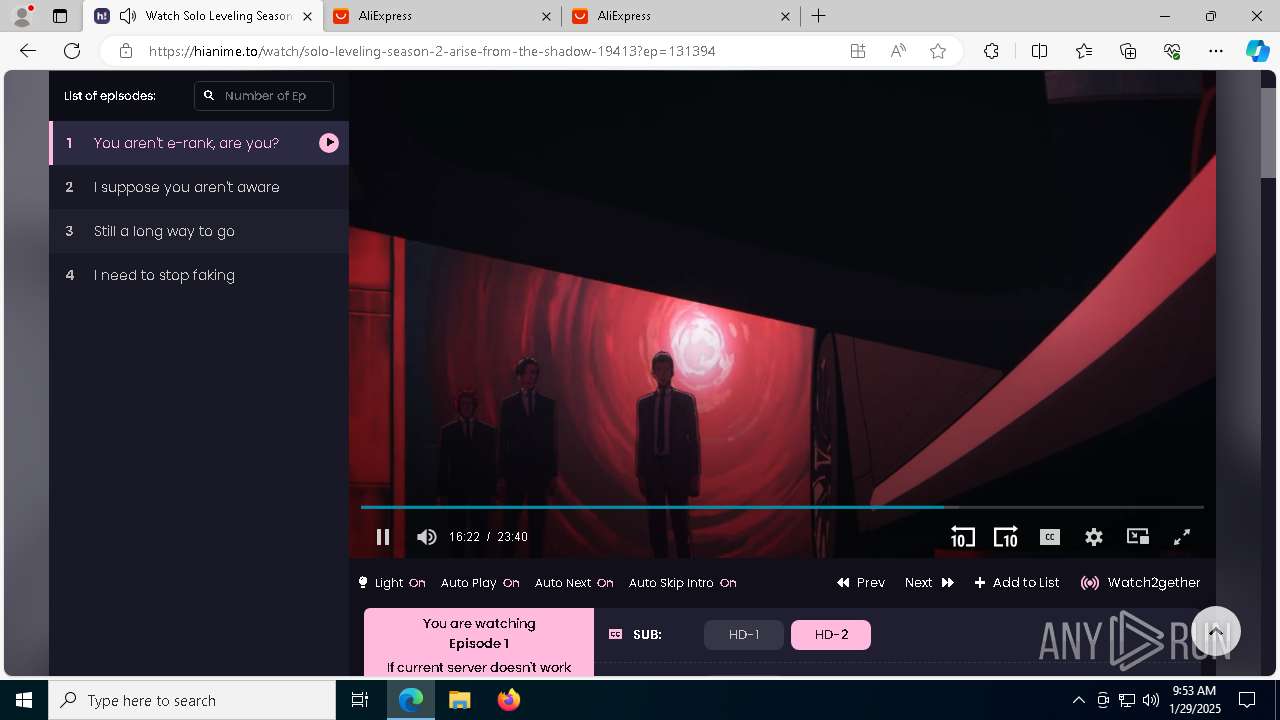
Task: Close the Solo Leveling tab
Action: coord(307,16)
